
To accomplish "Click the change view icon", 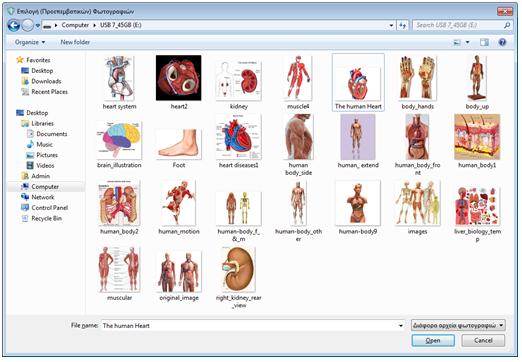I will coord(457,42).
